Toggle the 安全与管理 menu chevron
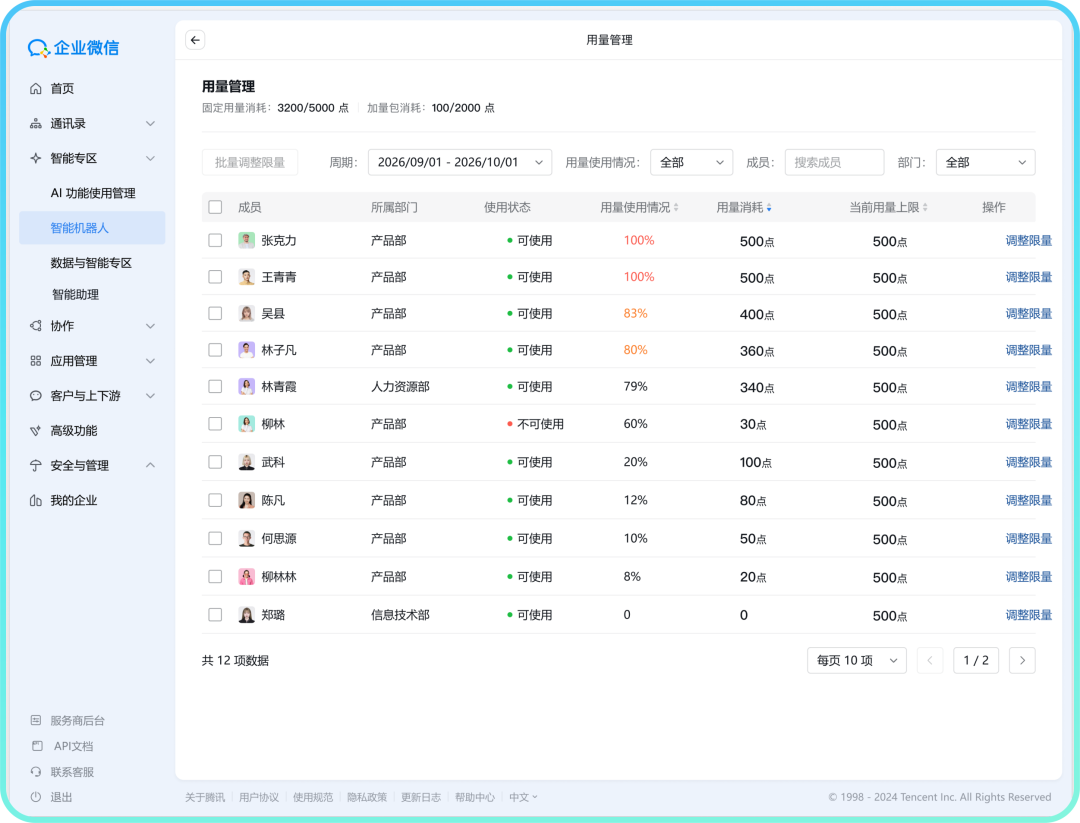This screenshot has width=1080, height=823. pos(150,466)
